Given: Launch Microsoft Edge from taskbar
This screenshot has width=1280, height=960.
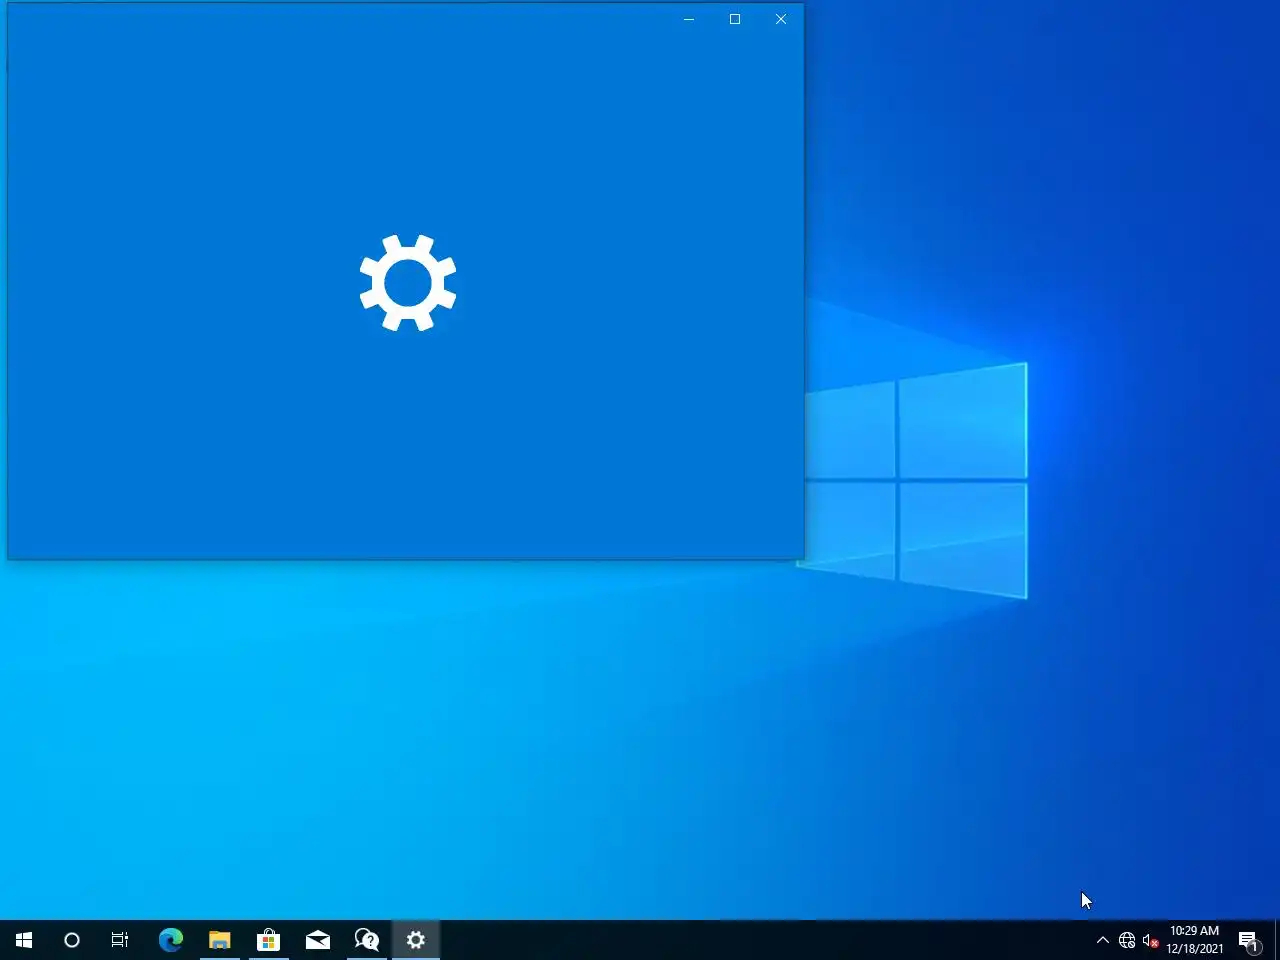Looking at the screenshot, I should pyautogui.click(x=171, y=940).
